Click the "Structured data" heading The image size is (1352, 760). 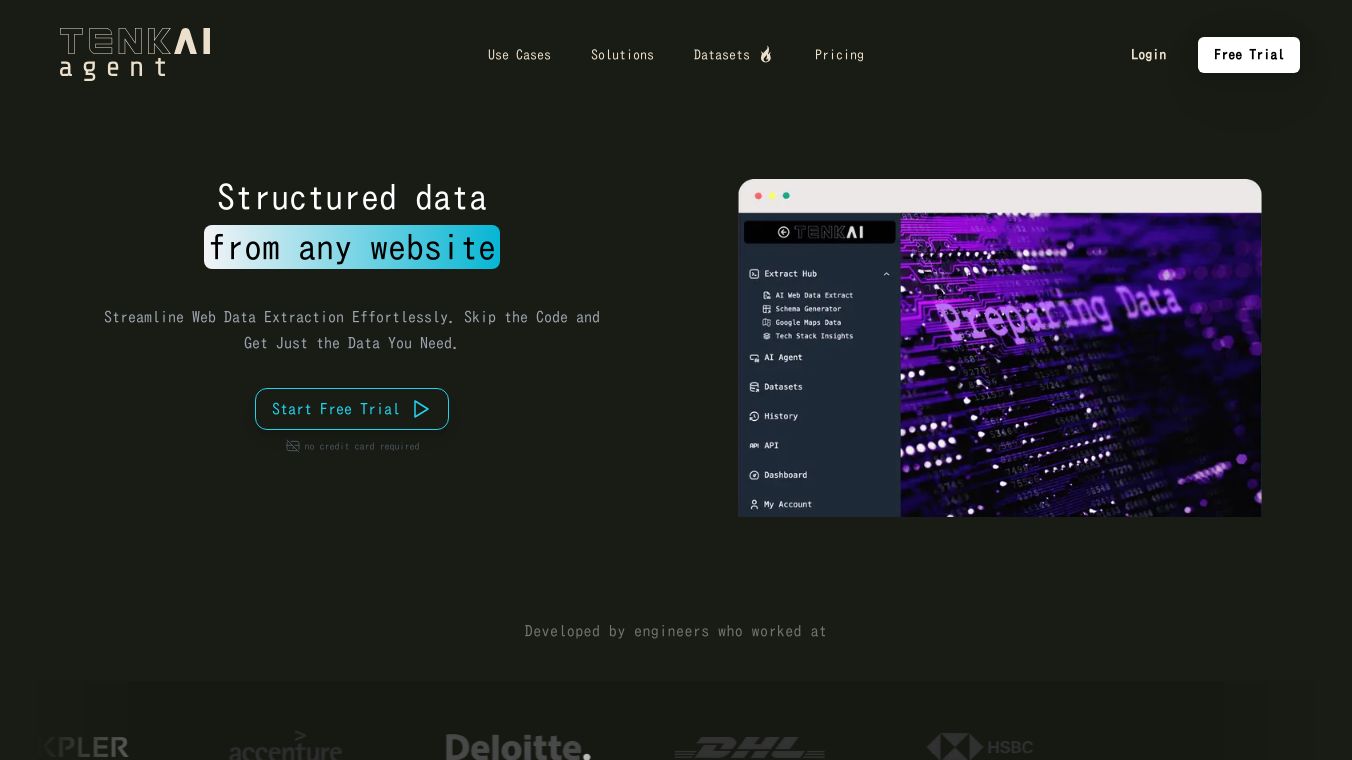pyautogui.click(x=352, y=198)
